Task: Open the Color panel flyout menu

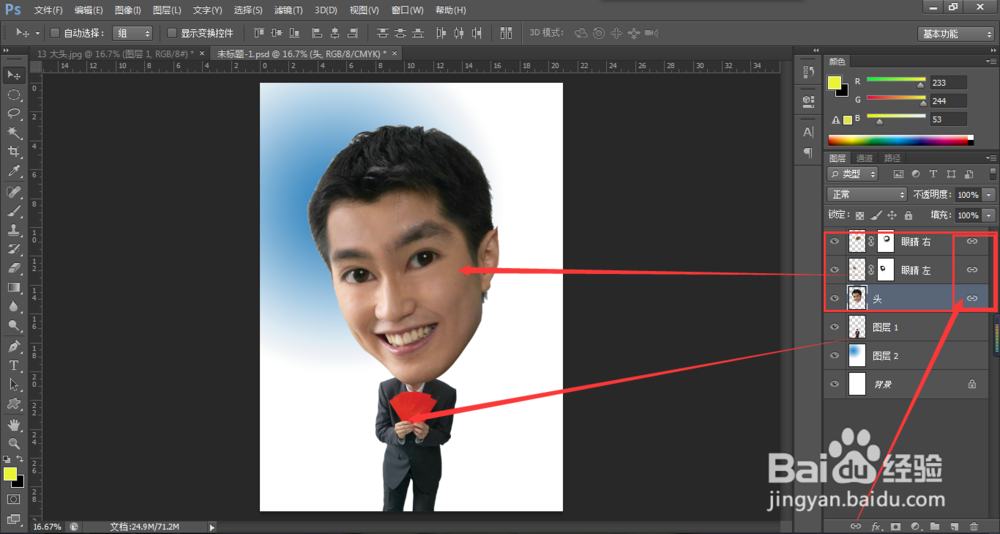Action: tap(990, 62)
